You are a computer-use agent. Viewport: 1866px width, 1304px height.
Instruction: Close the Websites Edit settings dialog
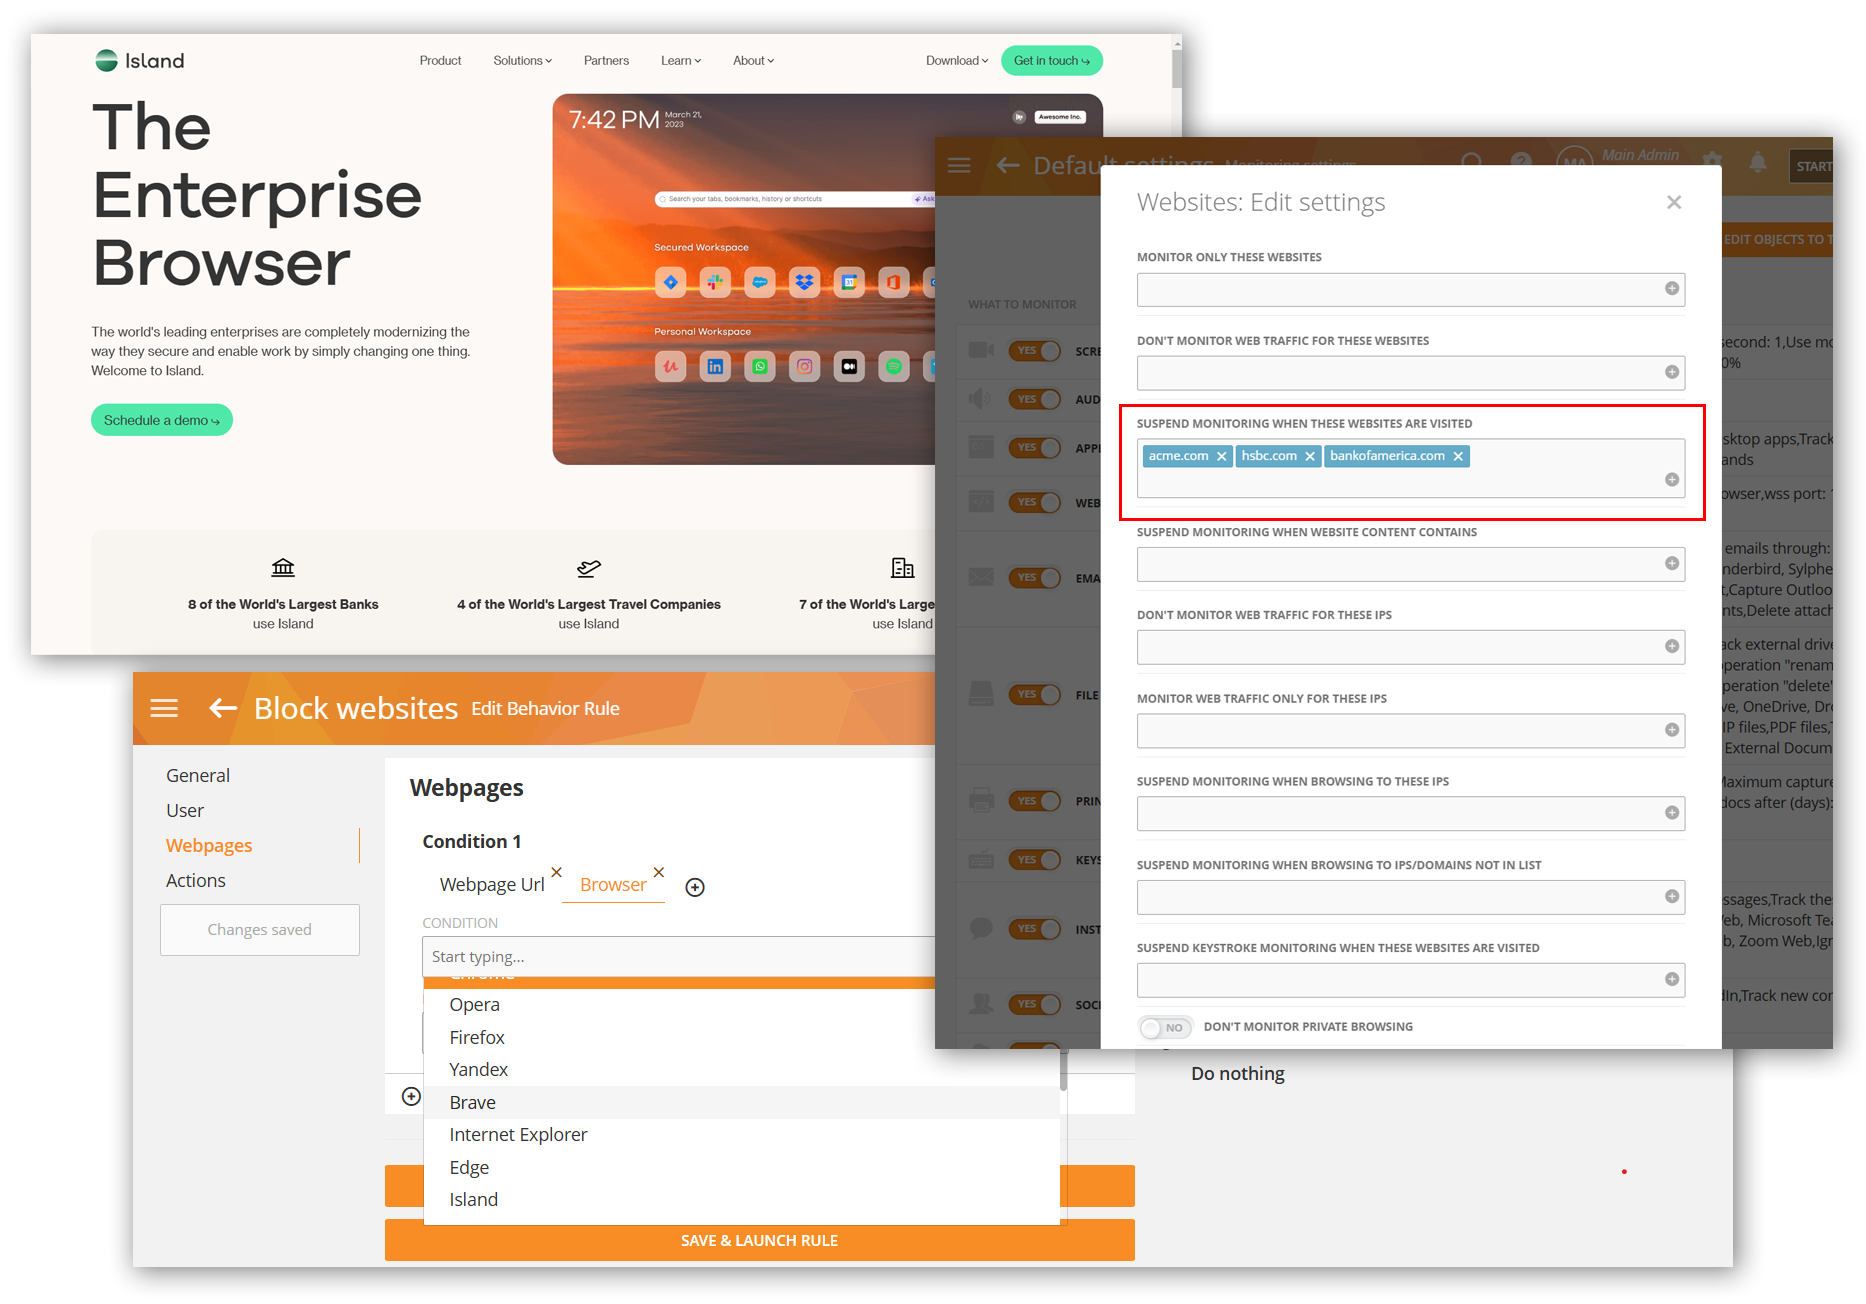(1674, 203)
